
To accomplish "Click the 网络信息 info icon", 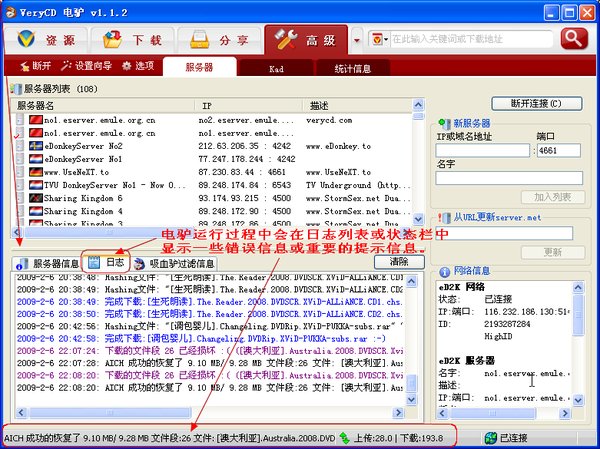I will click(x=444, y=272).
